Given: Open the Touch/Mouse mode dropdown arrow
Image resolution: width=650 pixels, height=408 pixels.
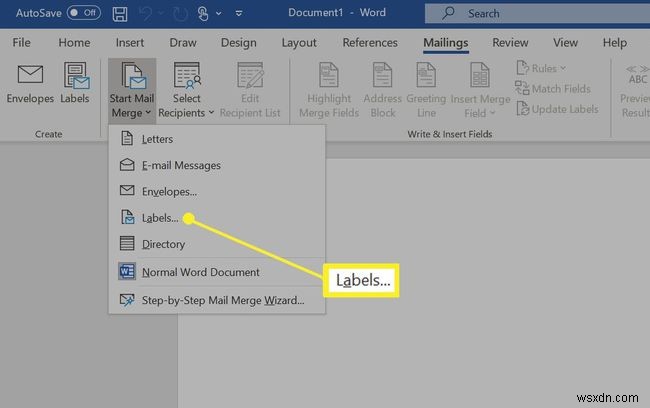Looking at the screenshot, I should point(218,14).
